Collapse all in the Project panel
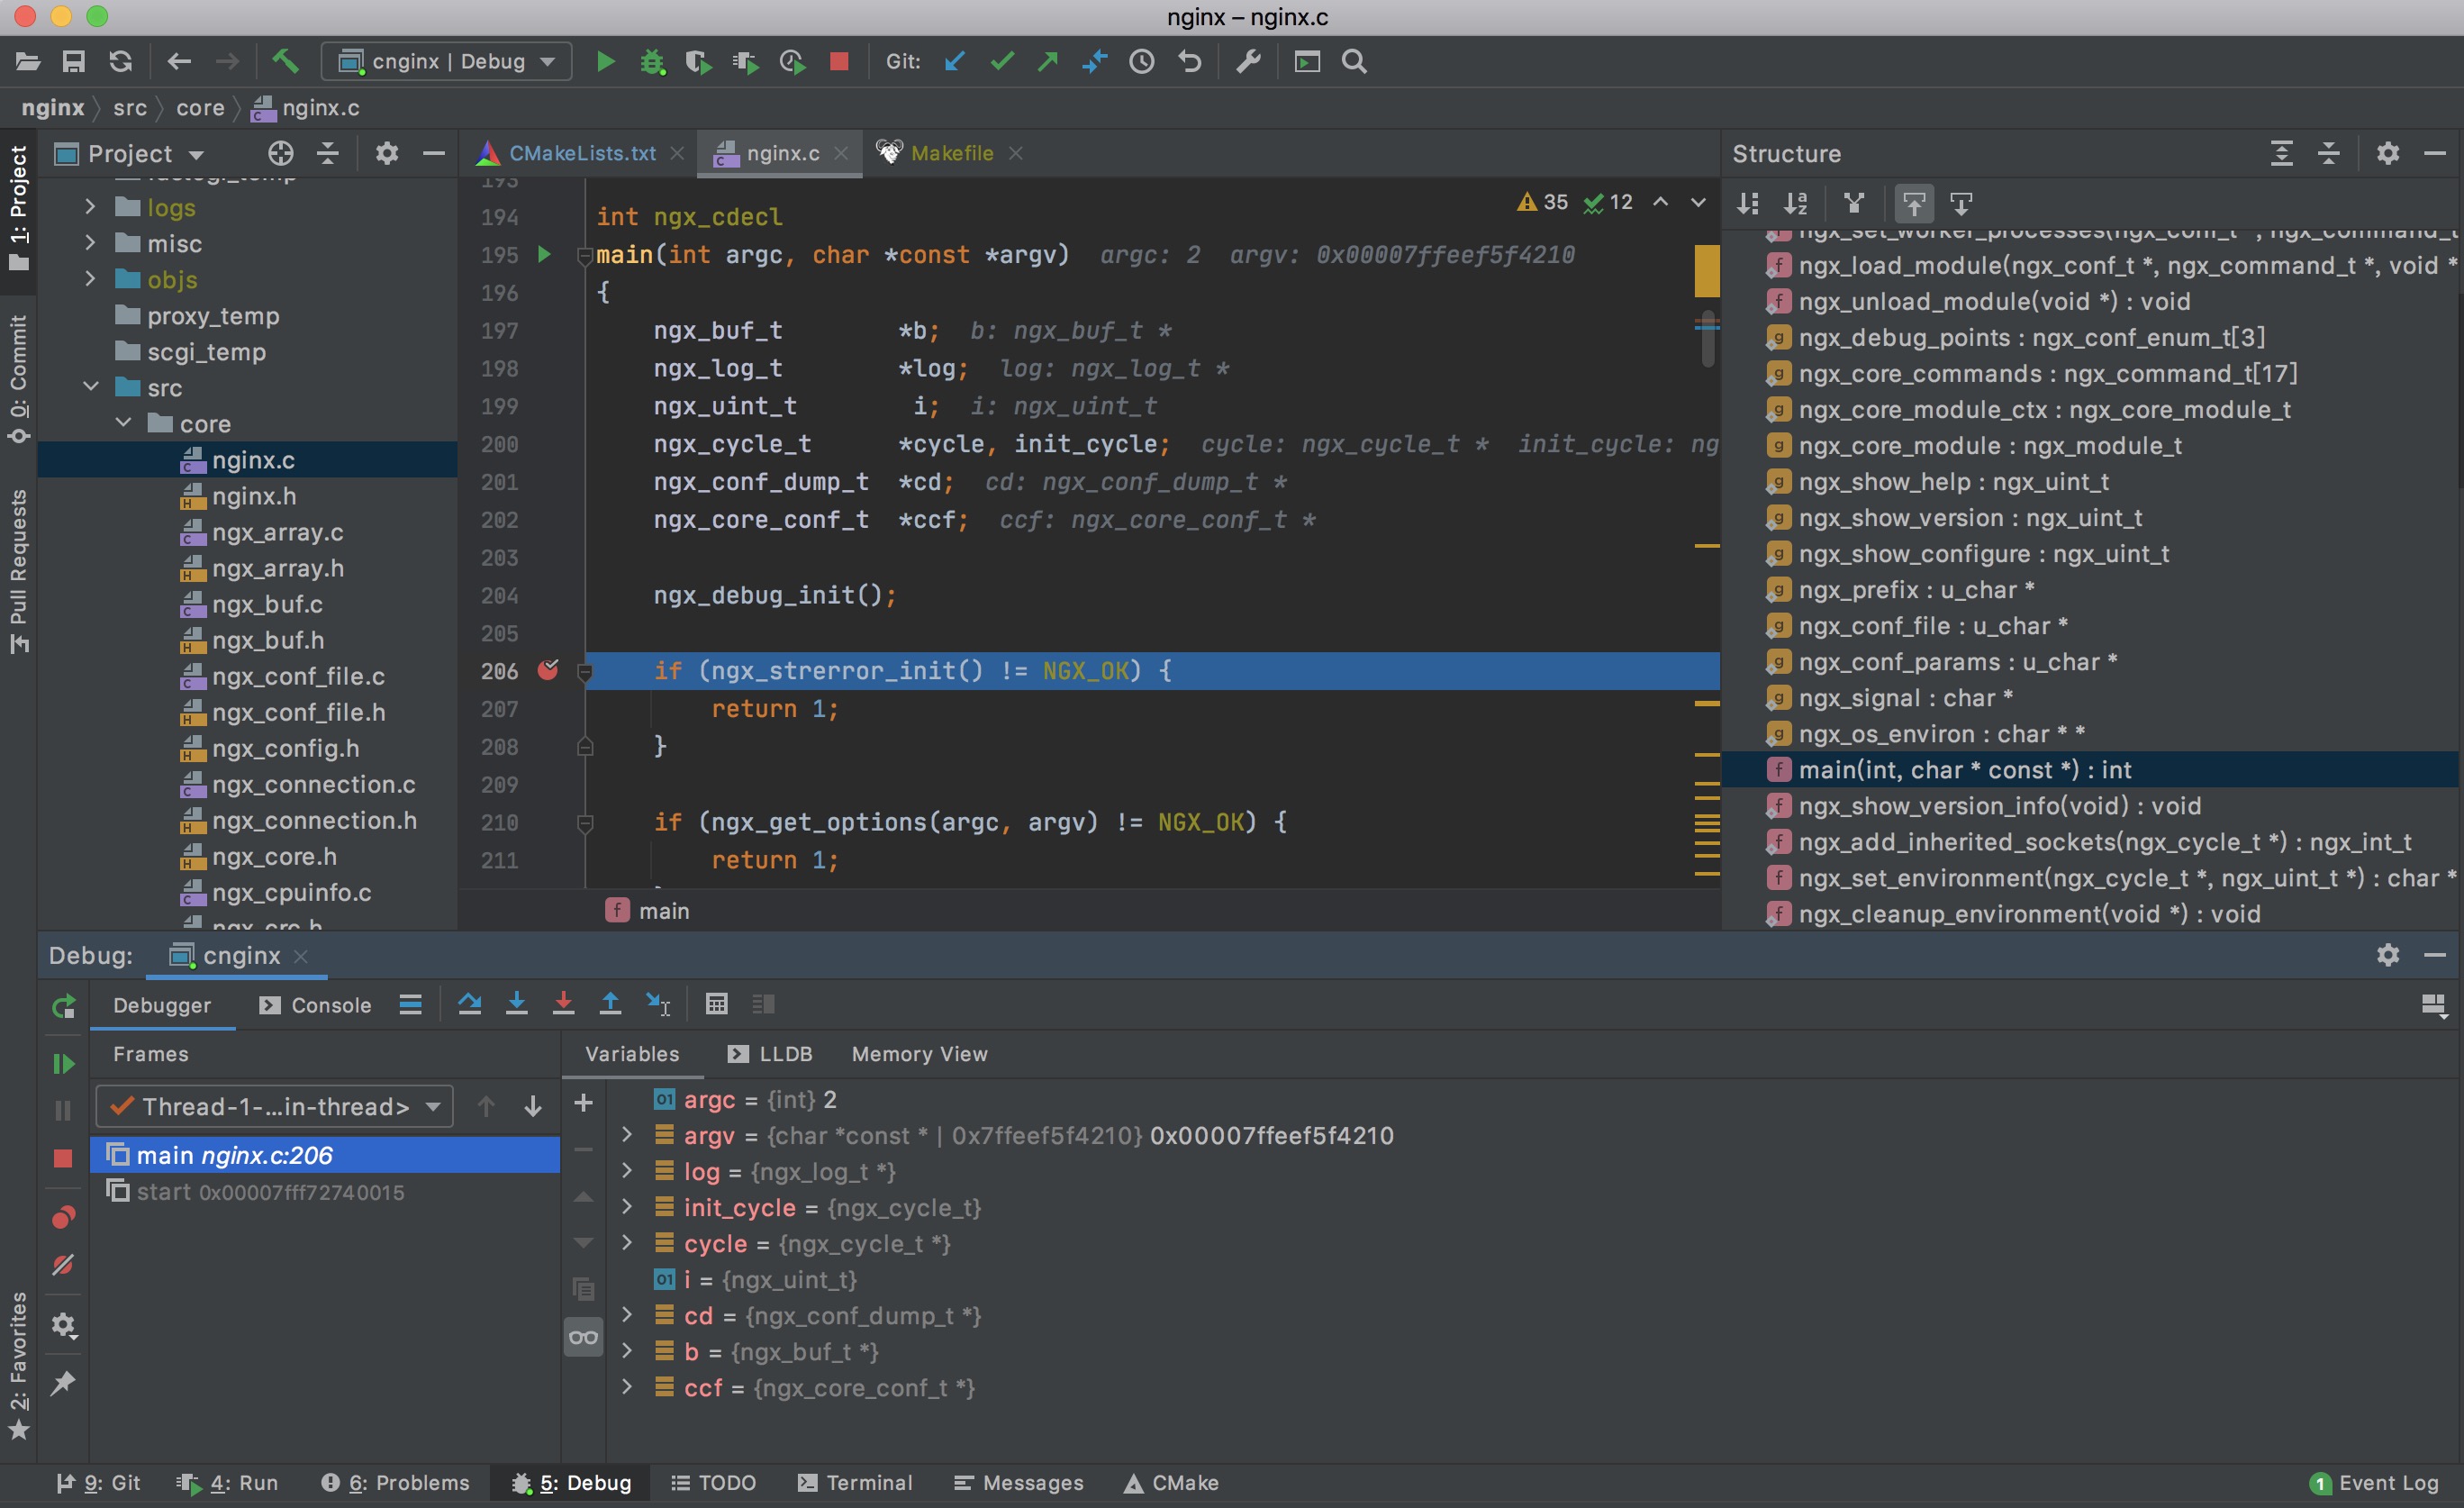The height and width of the screenshot is (1508, 2464). 328,153
